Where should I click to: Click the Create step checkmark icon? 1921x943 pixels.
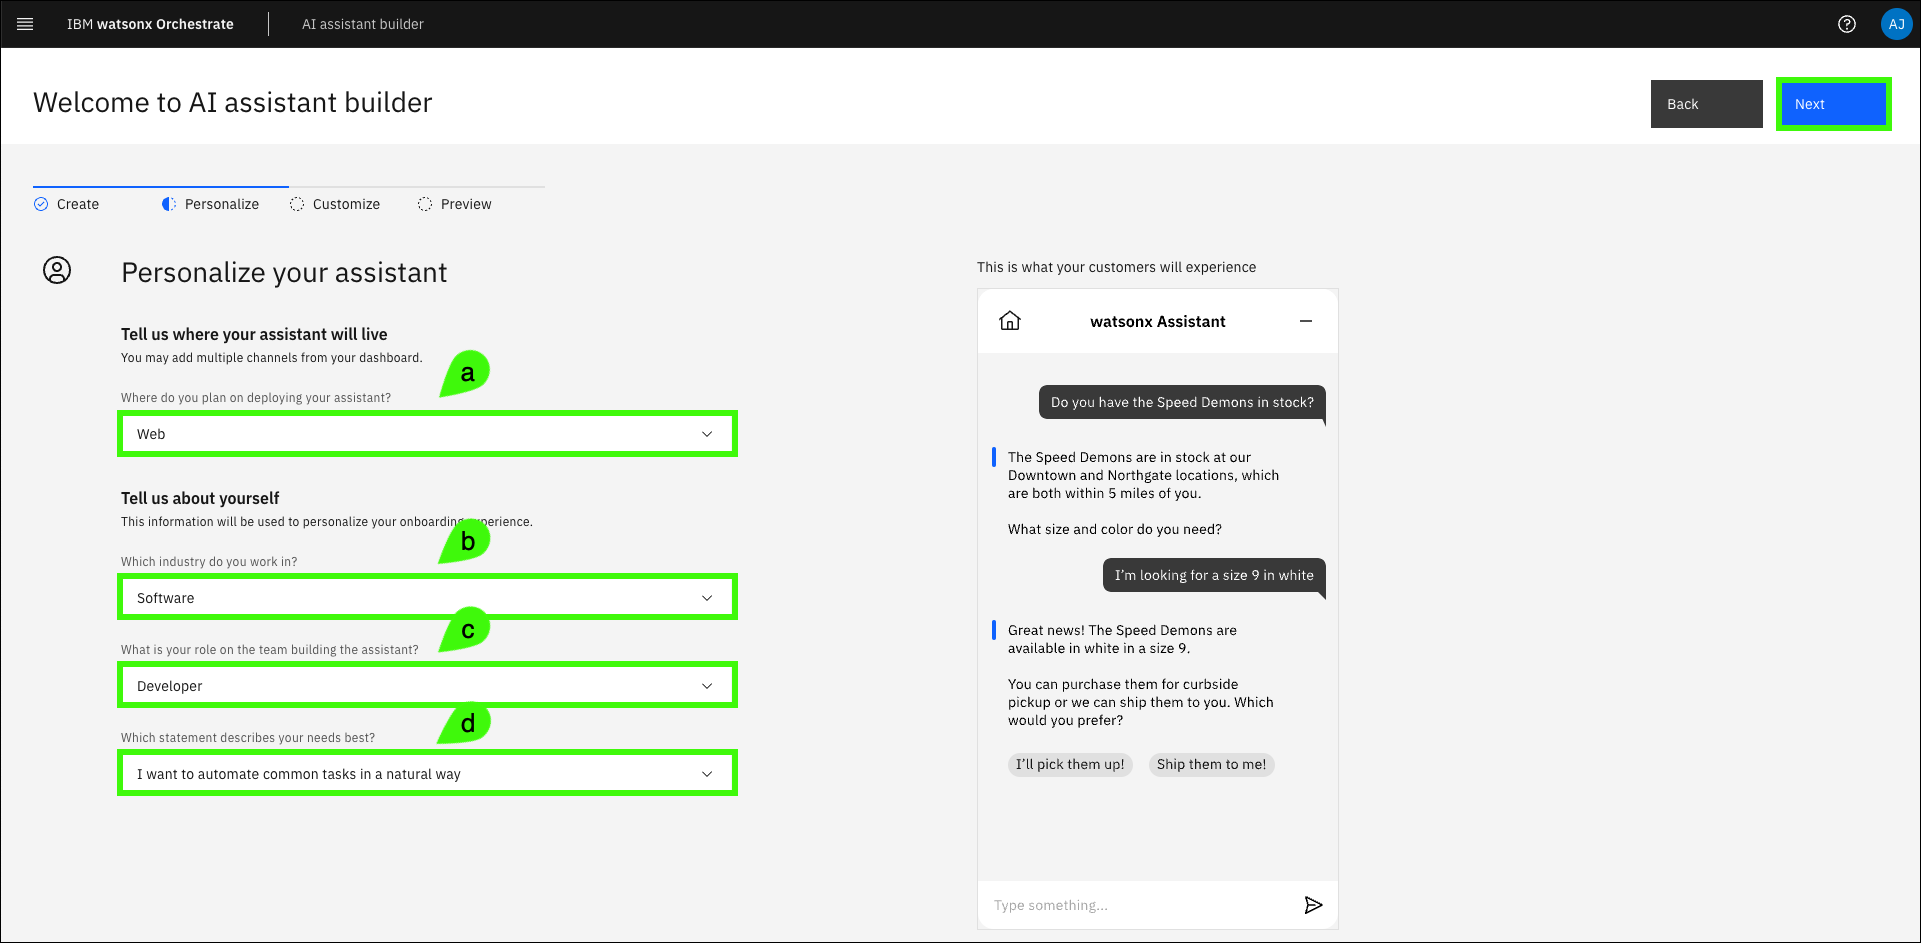pyautogui.click(x=41, y=204)
